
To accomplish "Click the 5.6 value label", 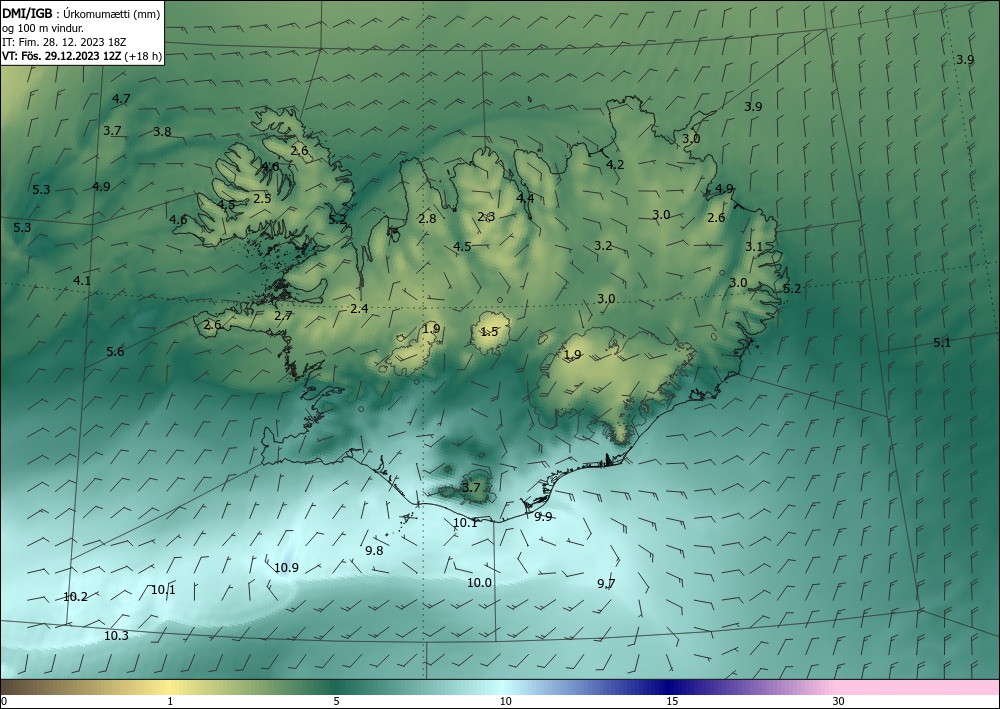I will 115,351.
